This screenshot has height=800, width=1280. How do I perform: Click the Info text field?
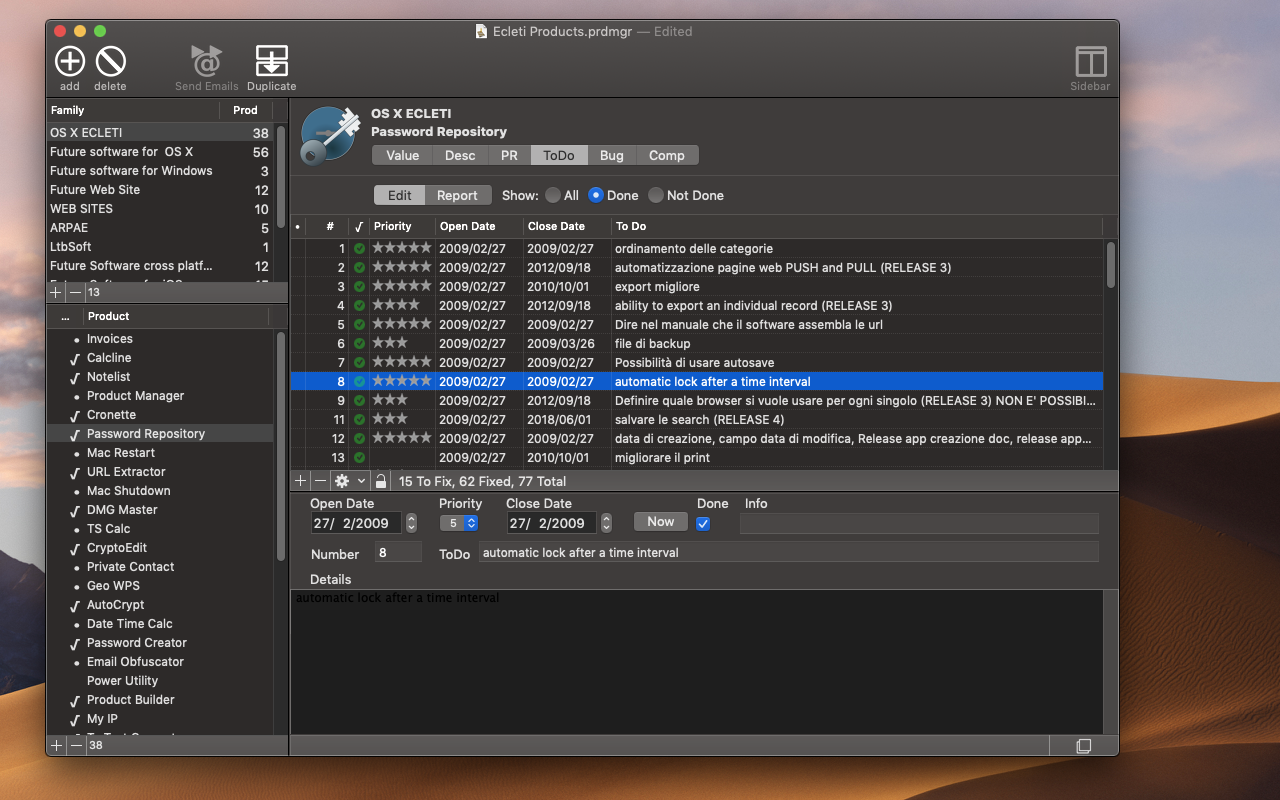918,523
